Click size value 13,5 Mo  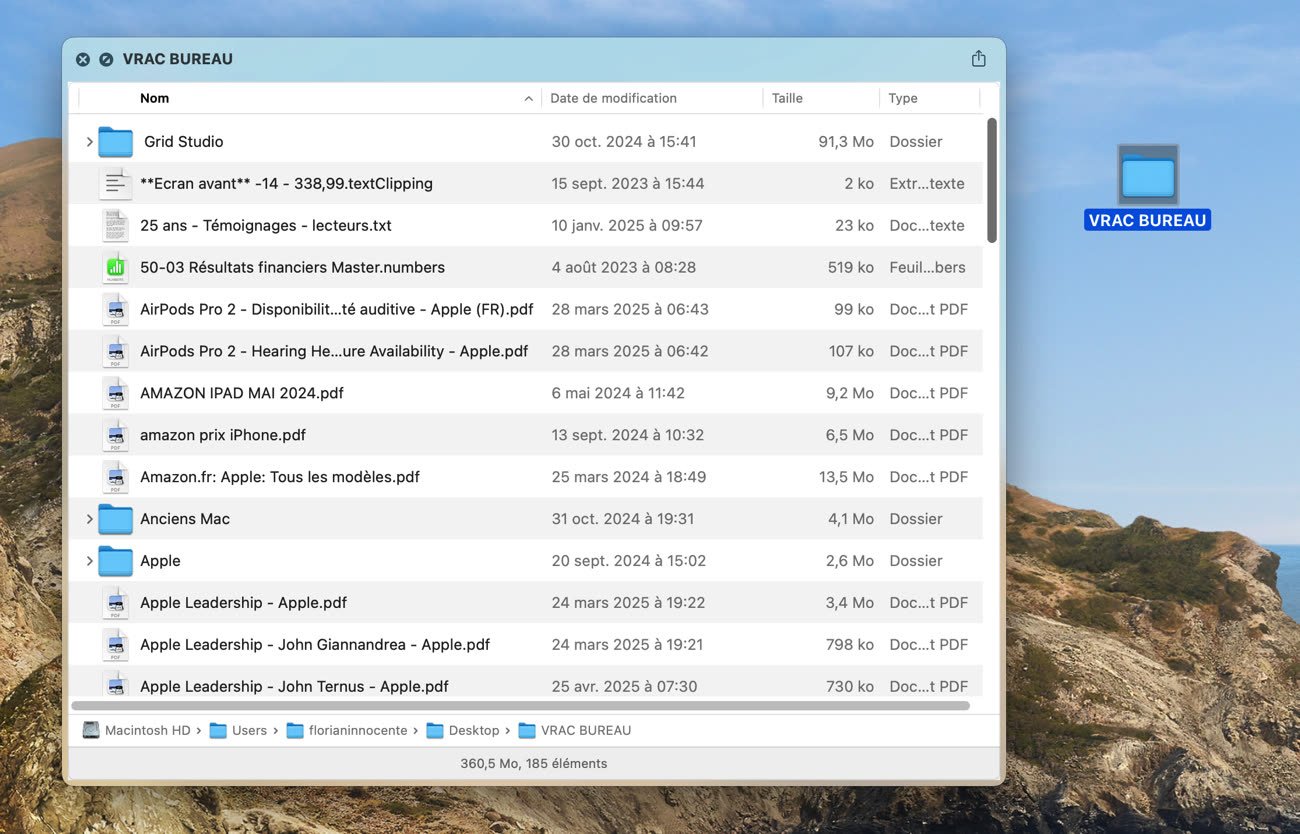[846, 478]
